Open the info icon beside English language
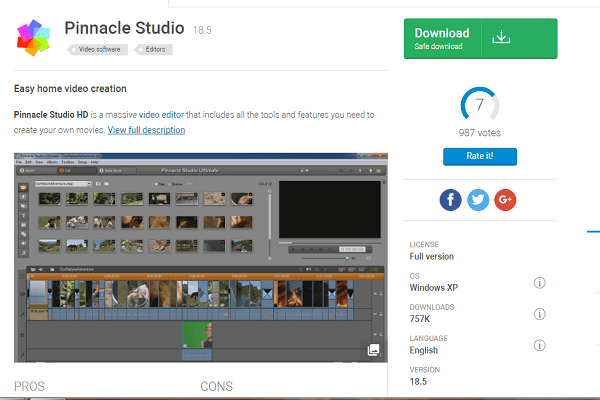The width and height of the screenshot is (600, 400). coord(540,346)
